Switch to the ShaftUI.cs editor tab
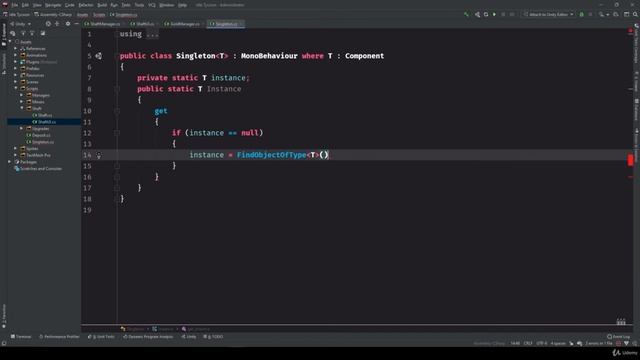Image resolution: width=640 pixels, height=360 pixels. click(143, 24)
